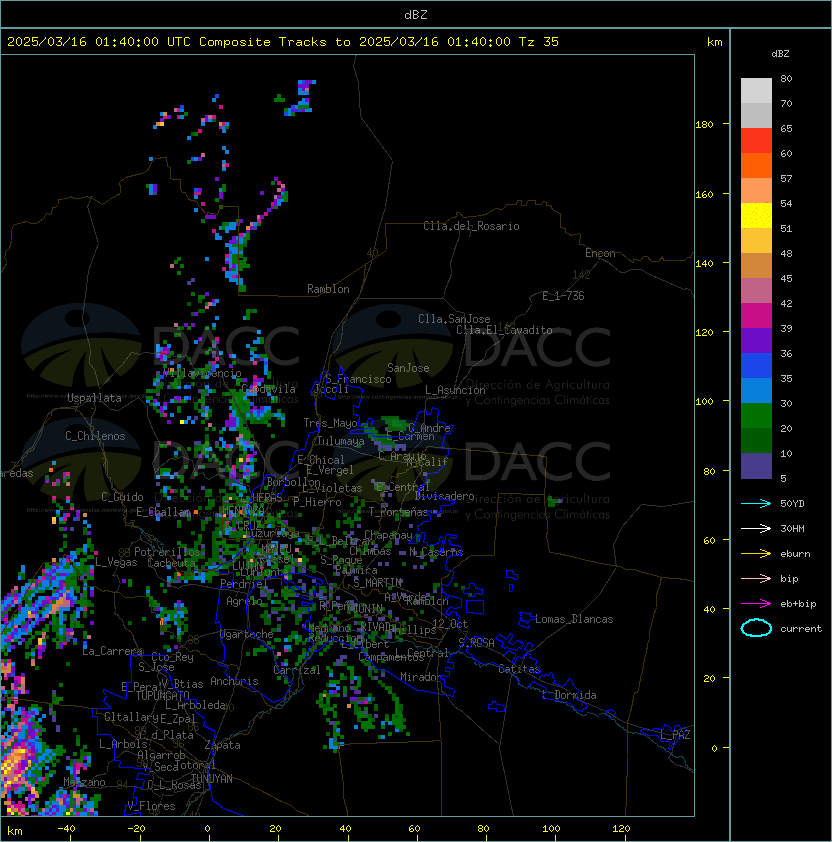Click the 'C_Guido' map label
The height and width of the screenshot is (842, 832).
122,497
